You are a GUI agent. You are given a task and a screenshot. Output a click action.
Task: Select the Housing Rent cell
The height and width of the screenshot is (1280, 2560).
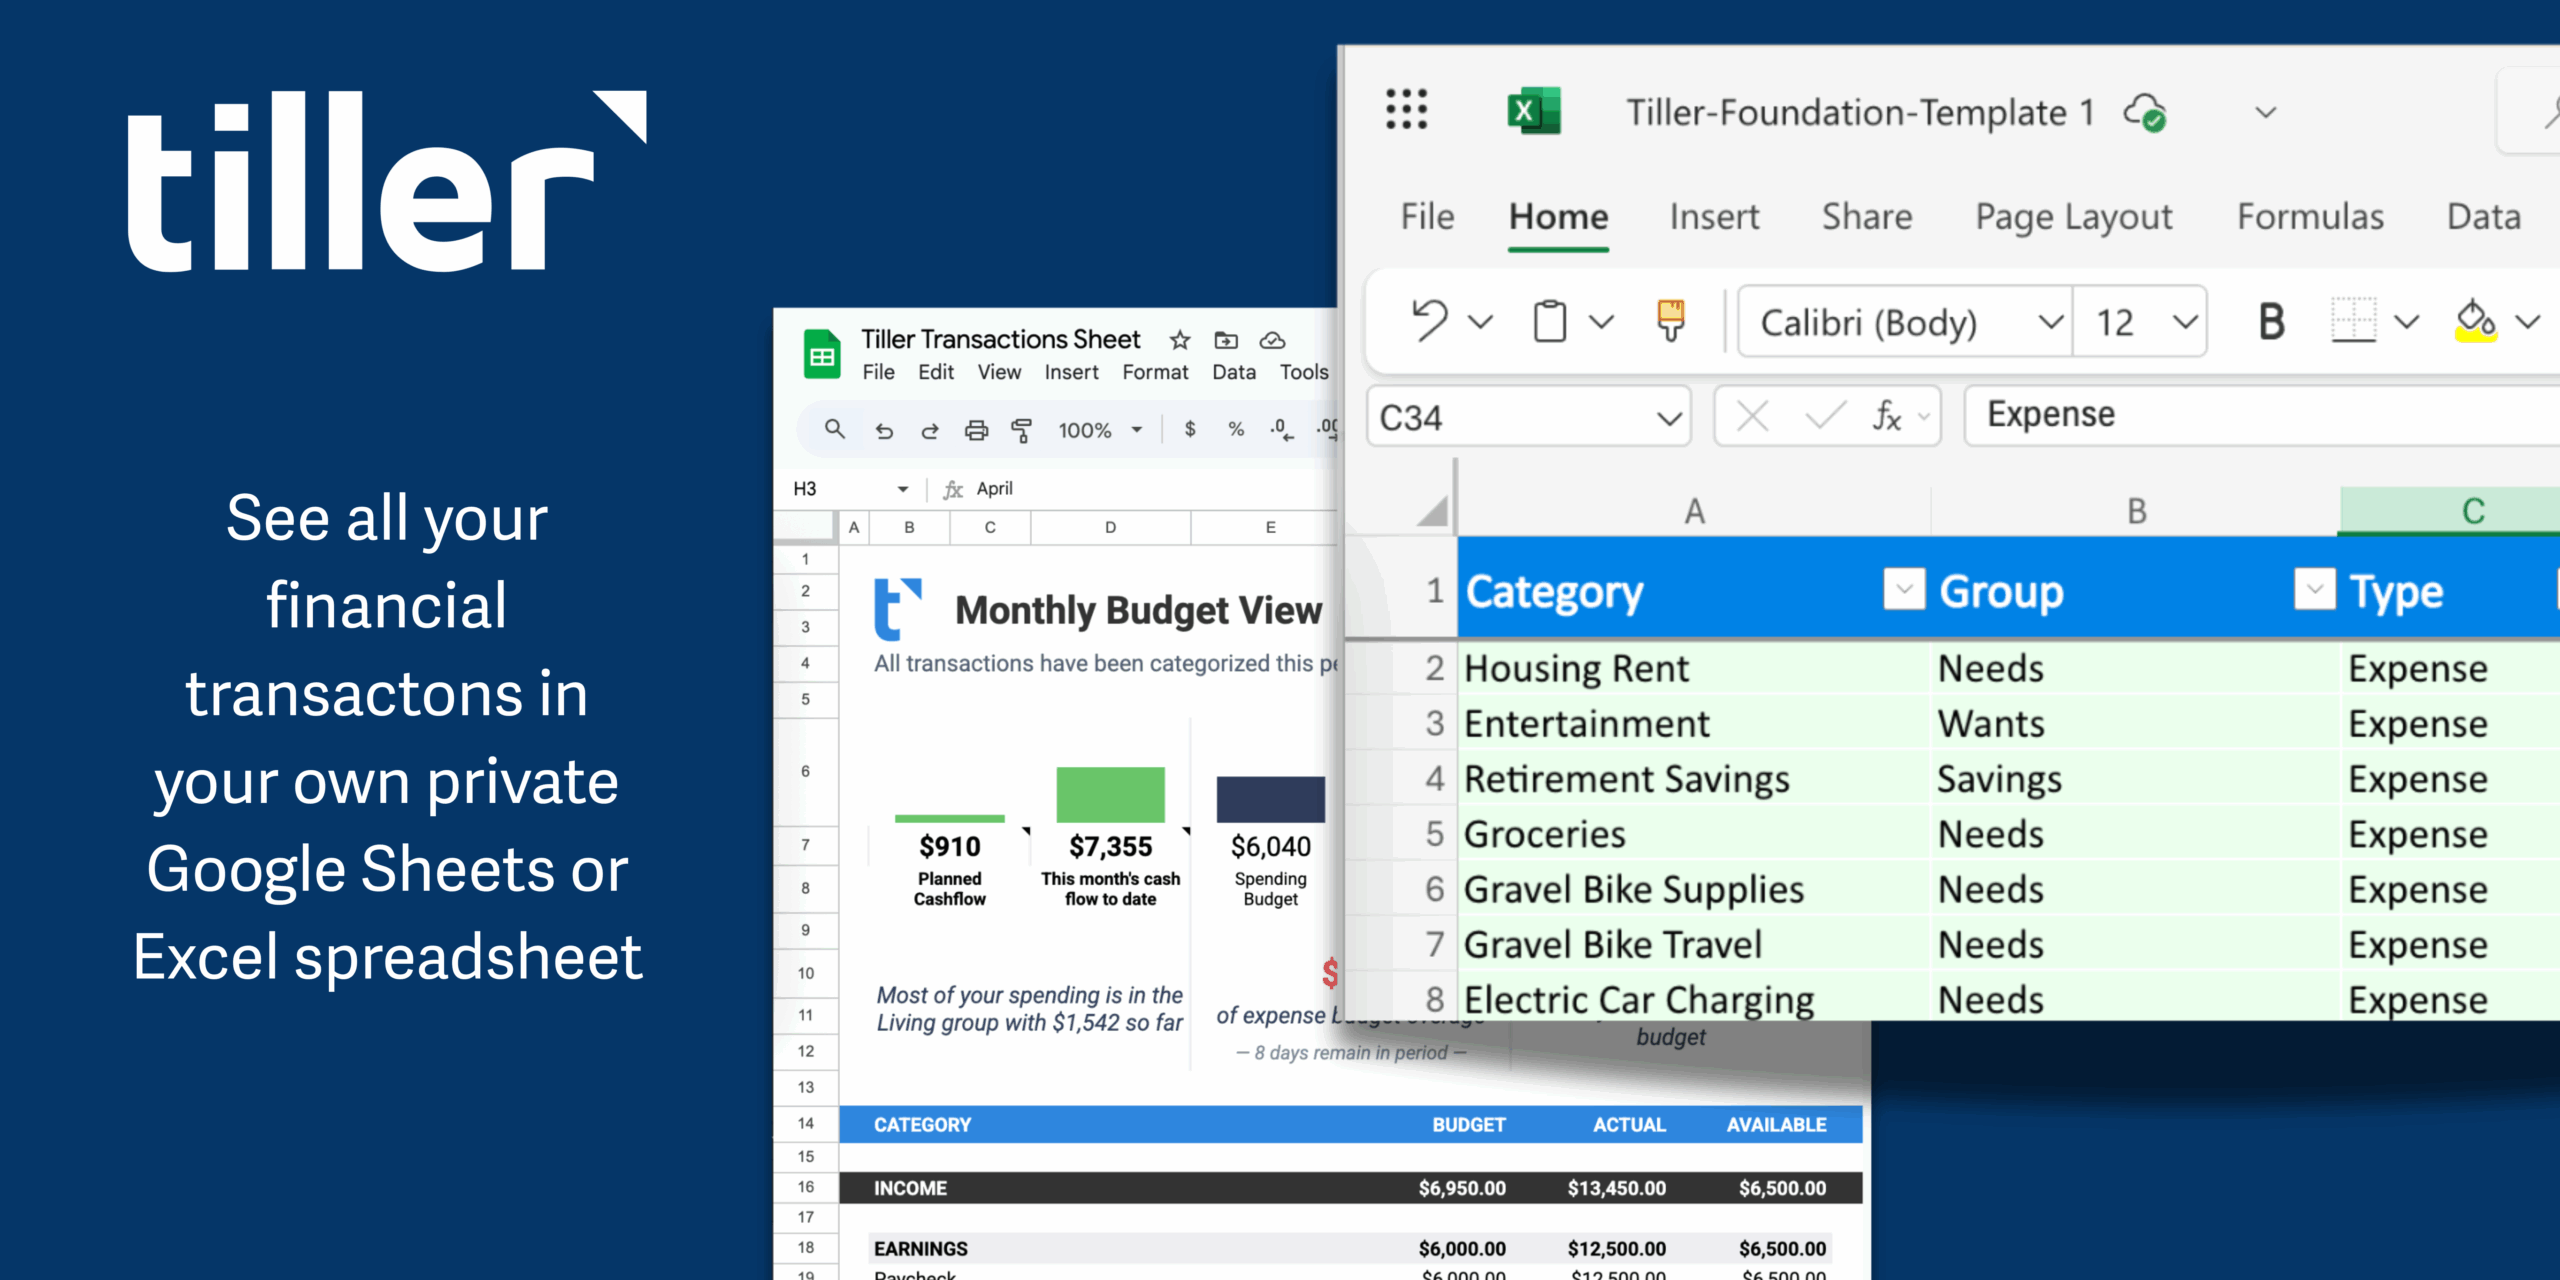[x=1694, y=668]
